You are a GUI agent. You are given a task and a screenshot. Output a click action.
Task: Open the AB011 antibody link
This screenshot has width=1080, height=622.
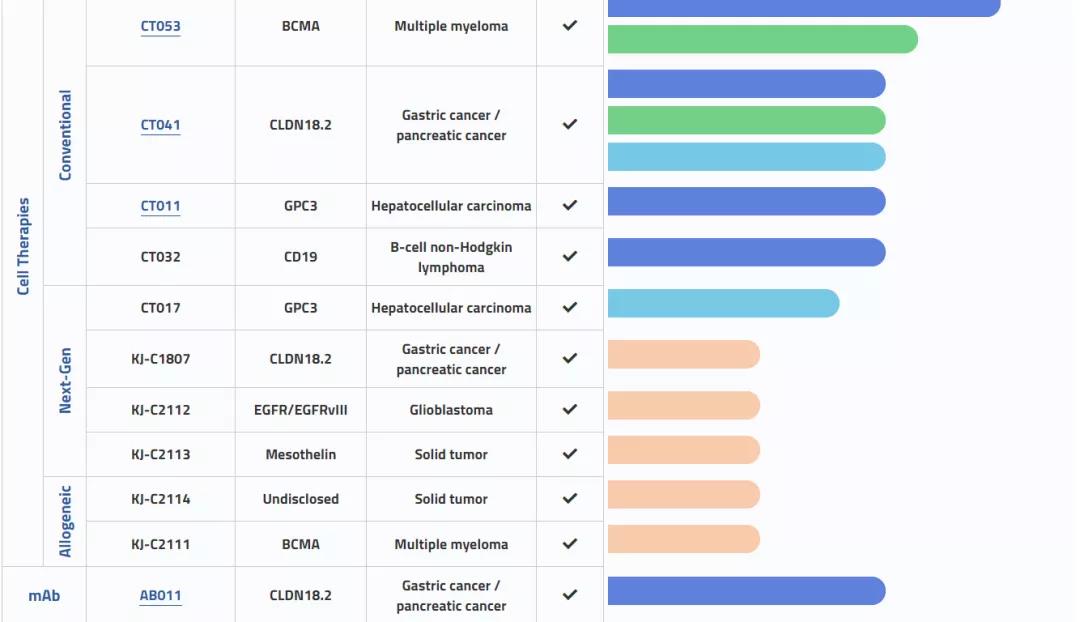tap(160, 595)
